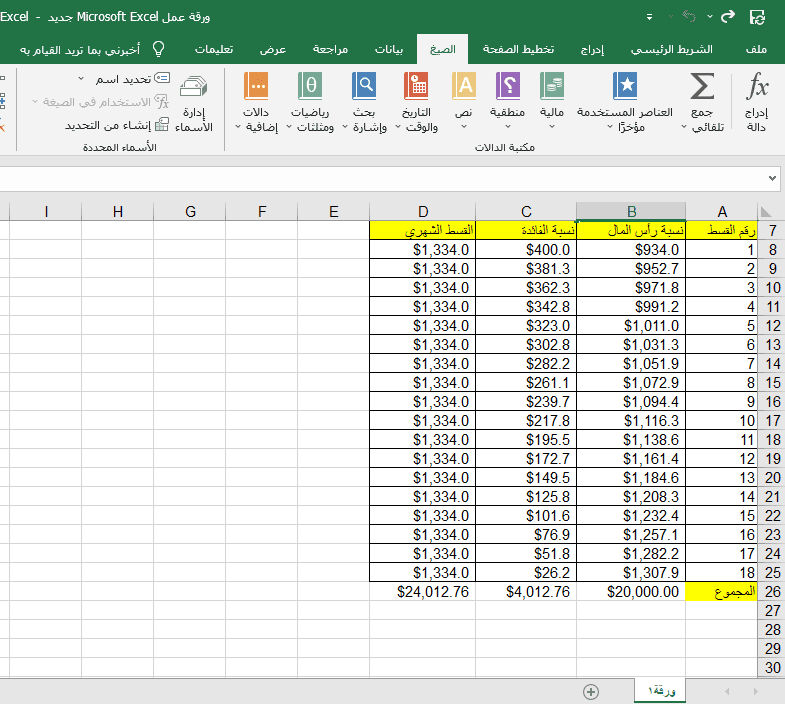Open the Financial functions icon
Viewport: 785px width, 704px height.
coord(552,86)
